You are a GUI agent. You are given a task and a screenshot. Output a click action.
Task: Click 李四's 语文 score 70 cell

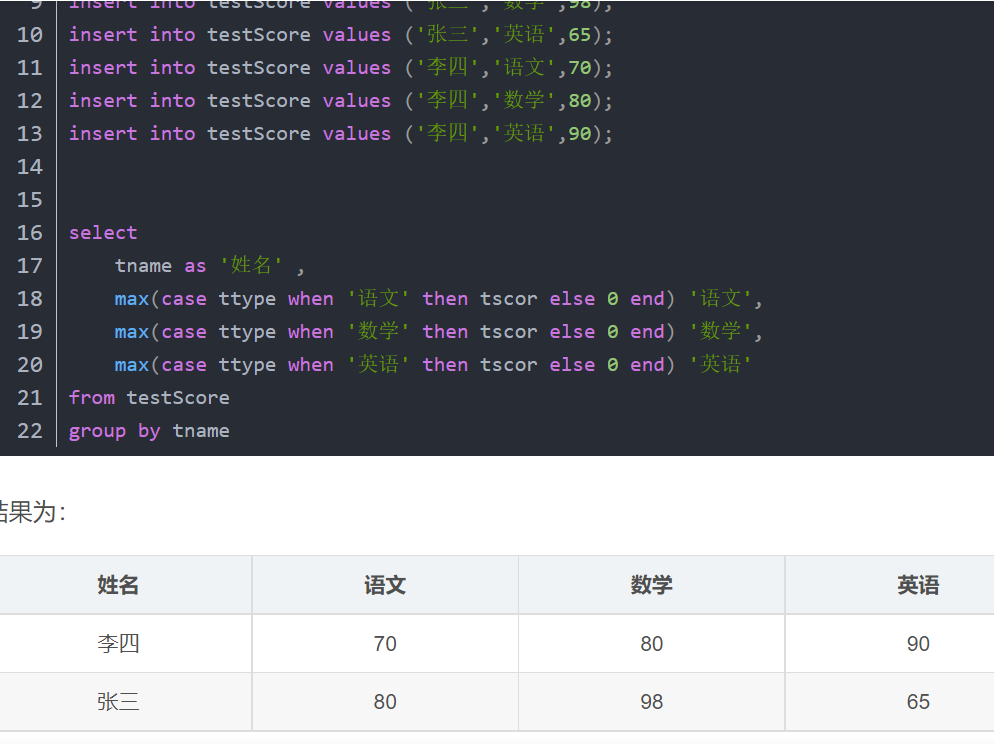coord(385,644)
